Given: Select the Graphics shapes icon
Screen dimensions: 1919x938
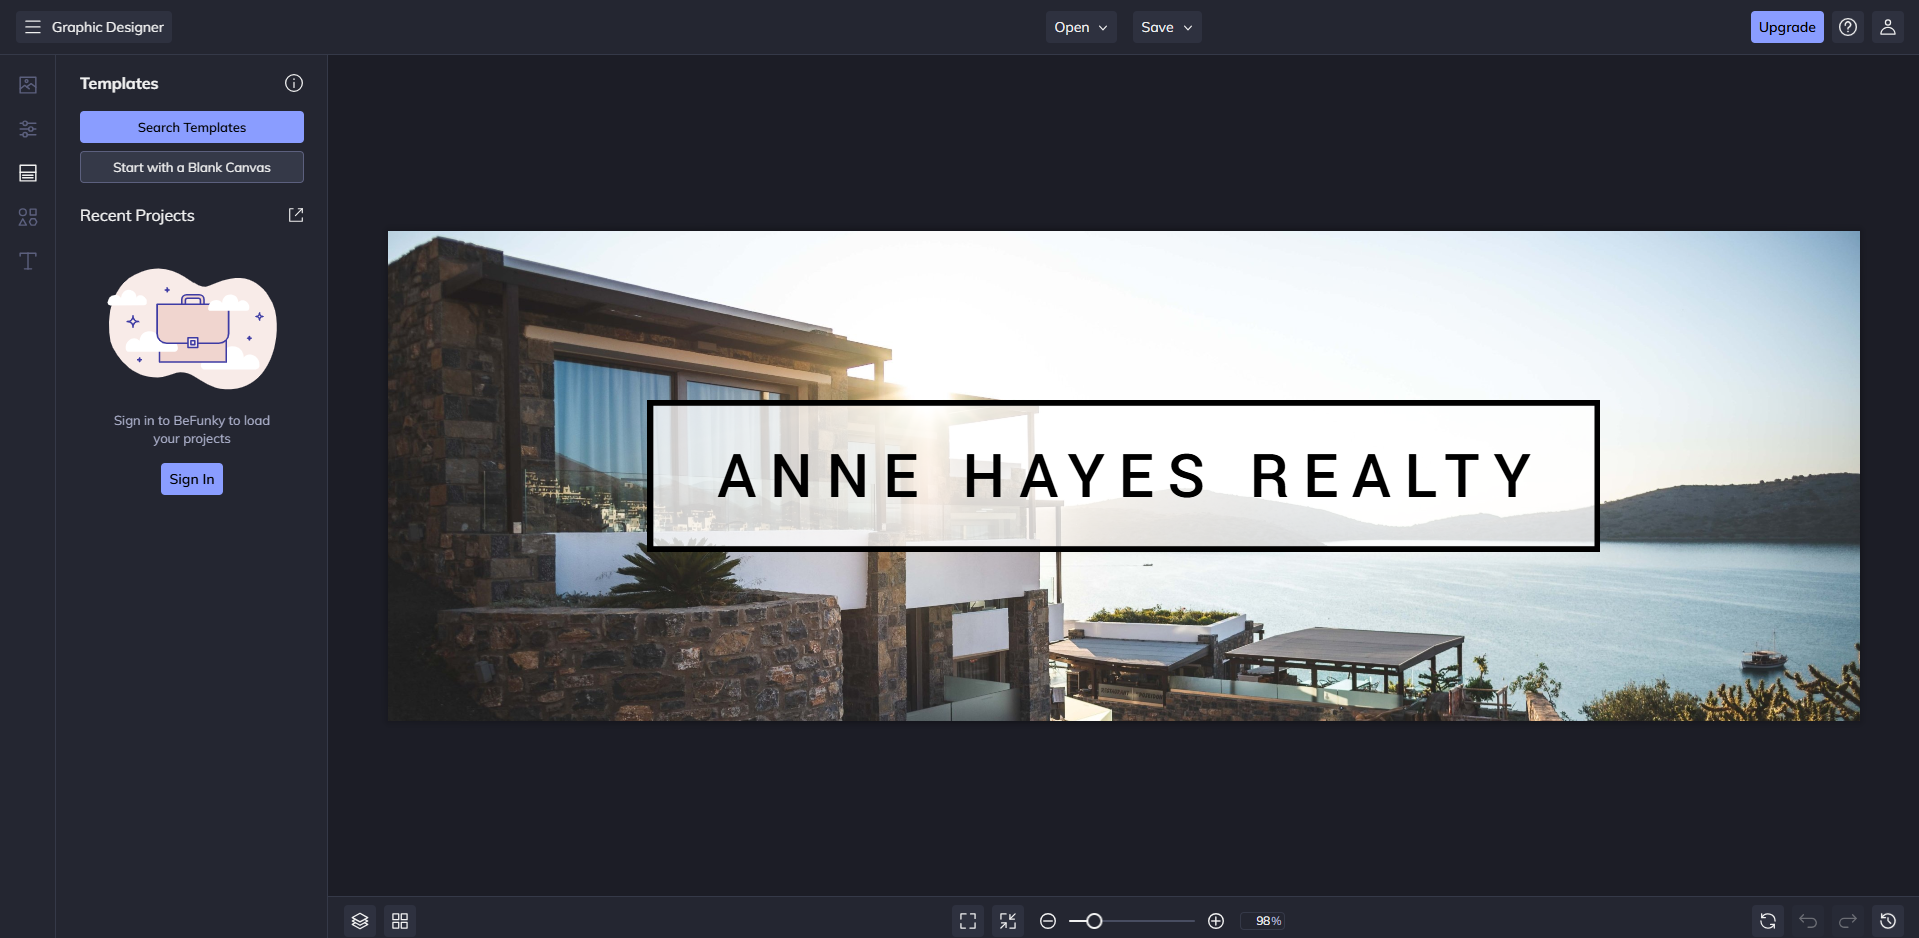Looking at the screenshot, I should tap(28, 217).
